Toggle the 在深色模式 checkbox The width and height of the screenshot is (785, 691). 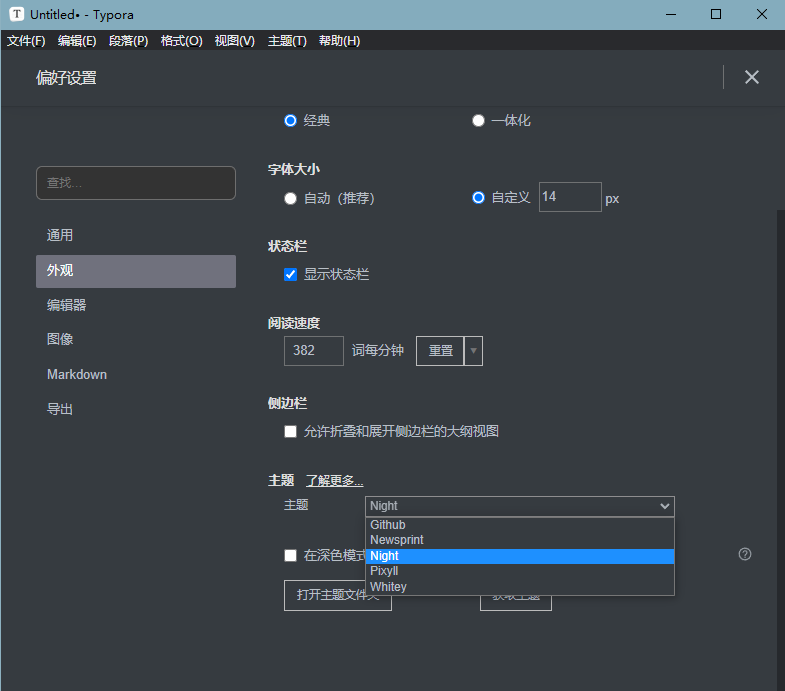click(x=290, y=555)
